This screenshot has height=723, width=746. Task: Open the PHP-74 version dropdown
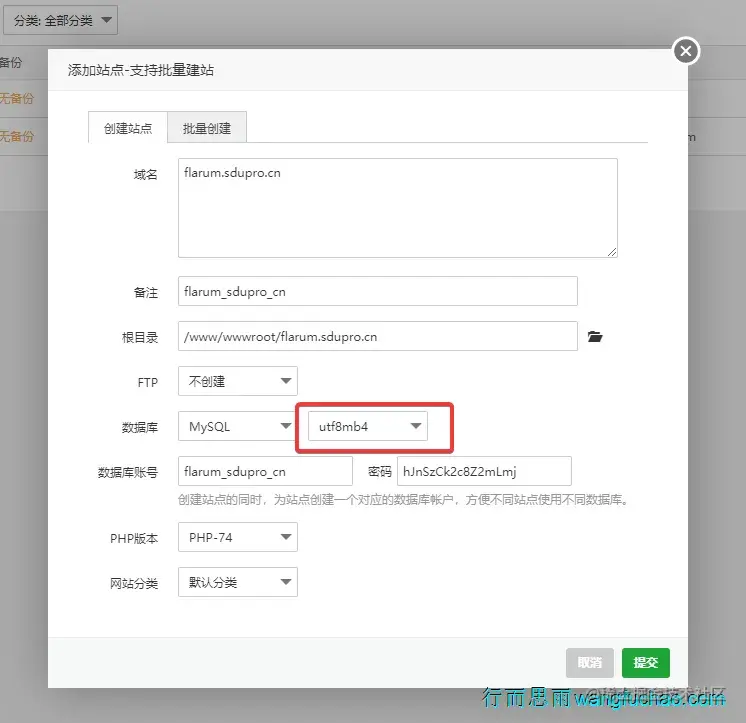point(238,537)
